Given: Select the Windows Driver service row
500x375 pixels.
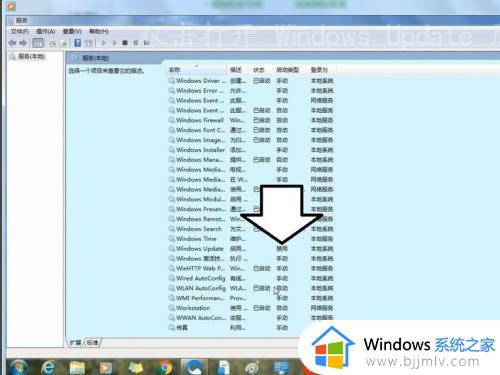Looking at the screenshot, I should [x=251, y=81].
